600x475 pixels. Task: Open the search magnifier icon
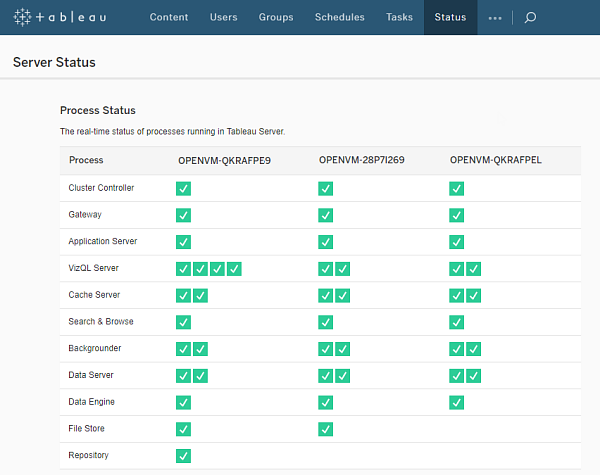(530, 18)
